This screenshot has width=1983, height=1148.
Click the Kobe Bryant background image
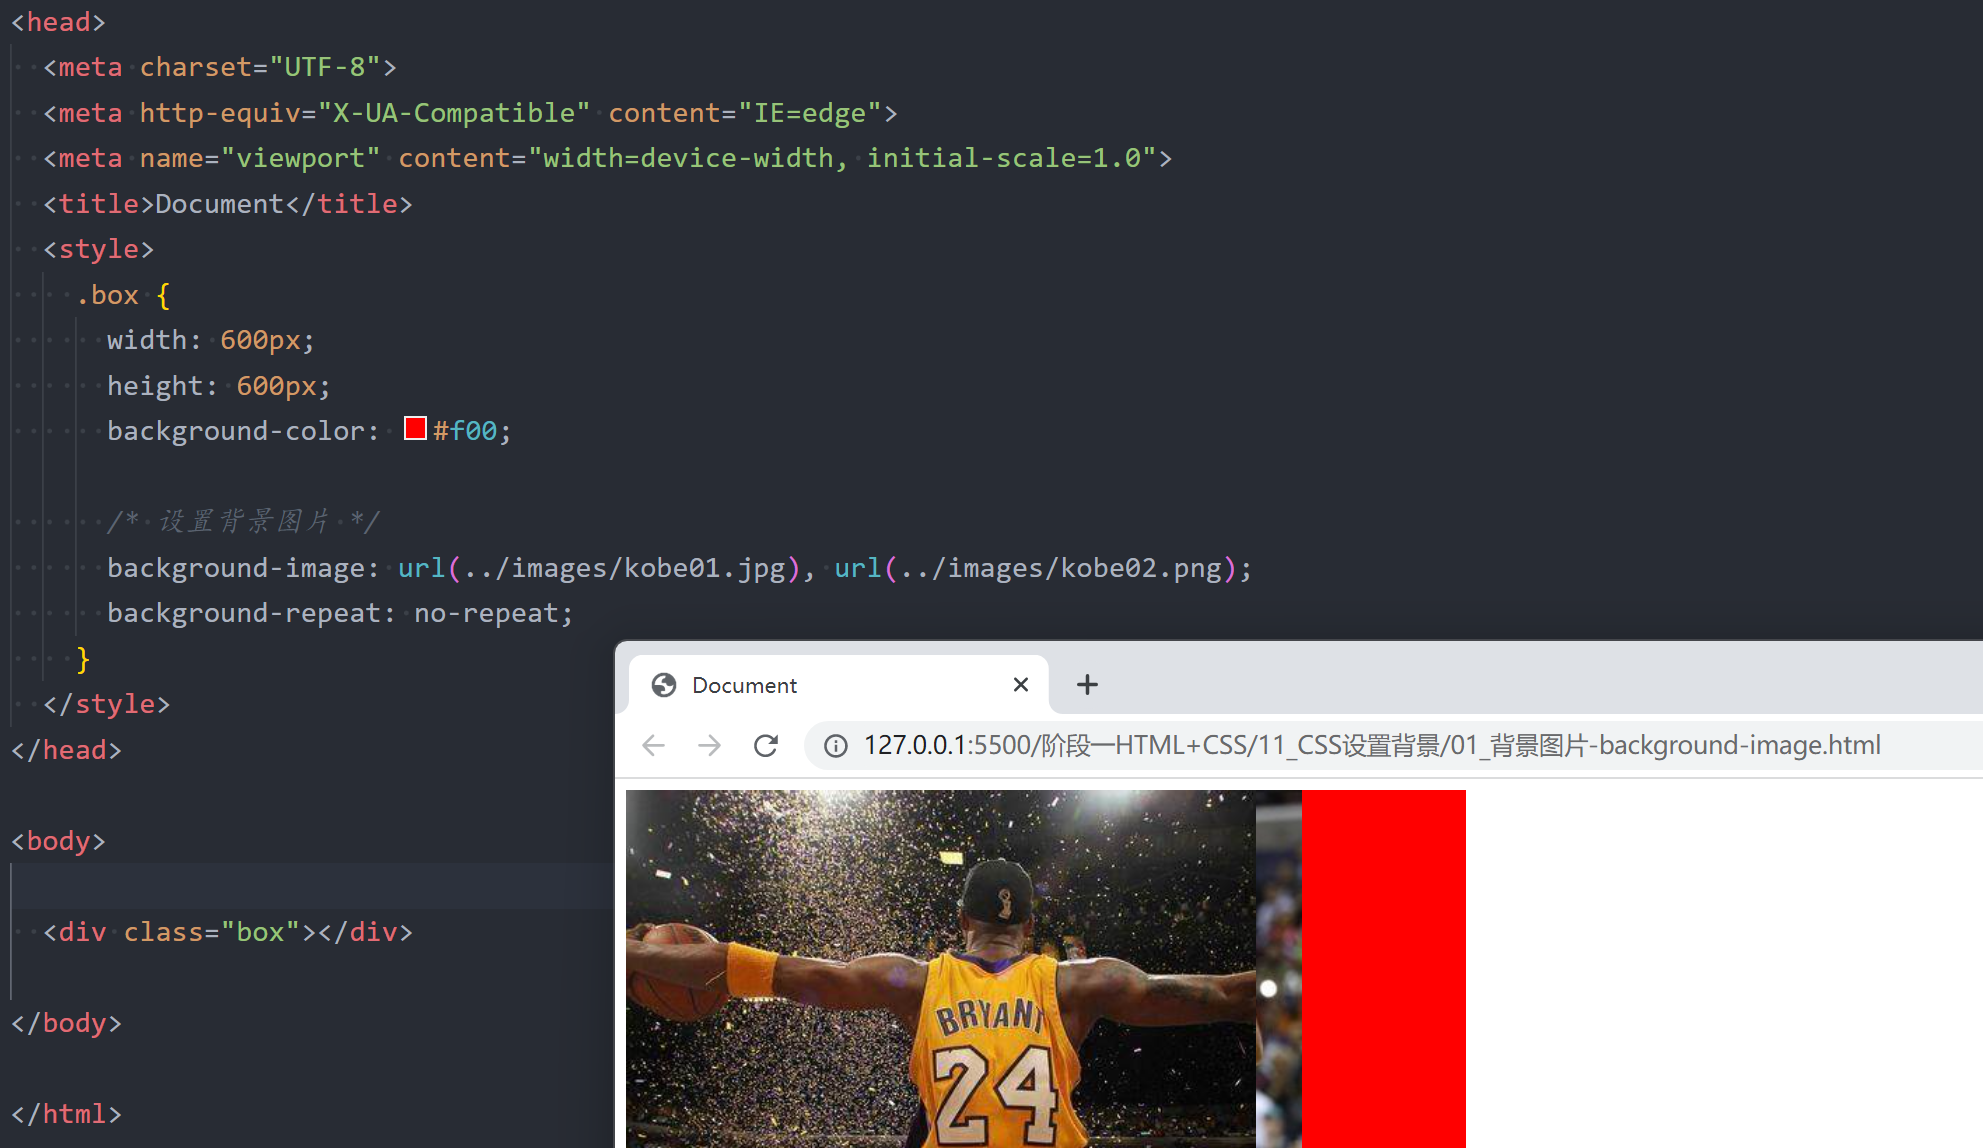click(940, 969)
